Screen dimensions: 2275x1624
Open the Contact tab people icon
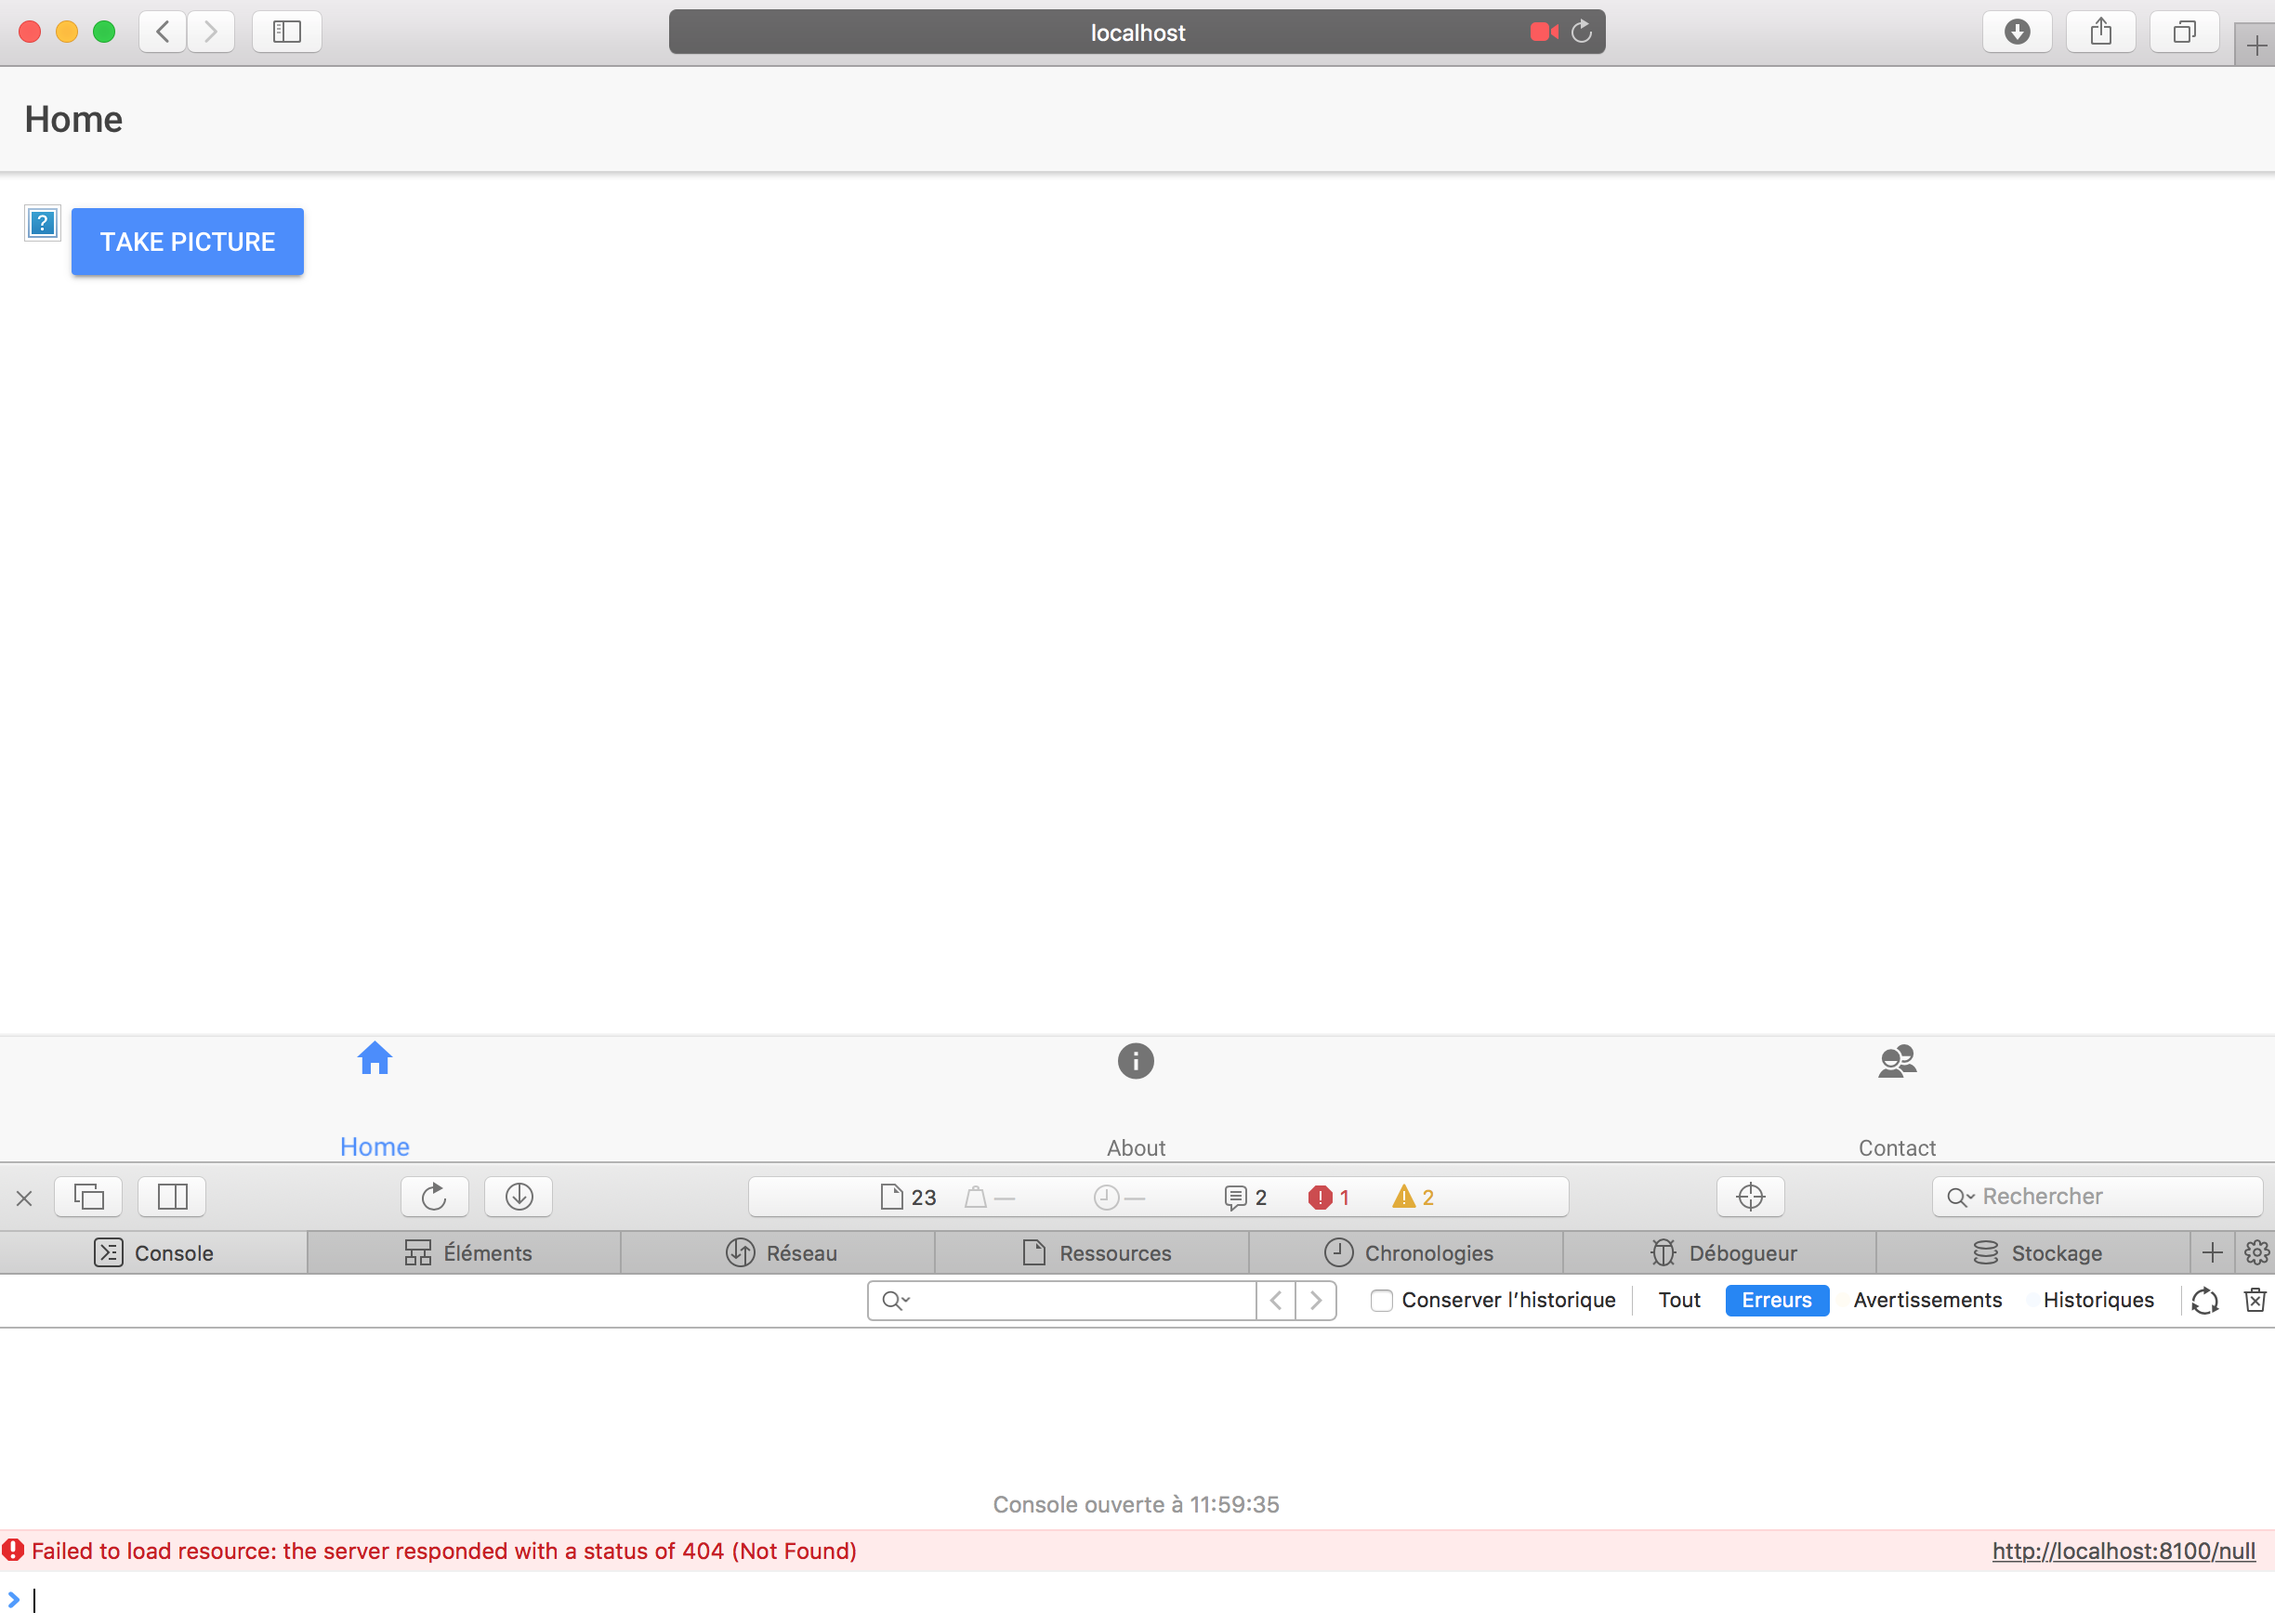pyautogui.click(x=1896, y=1061)
